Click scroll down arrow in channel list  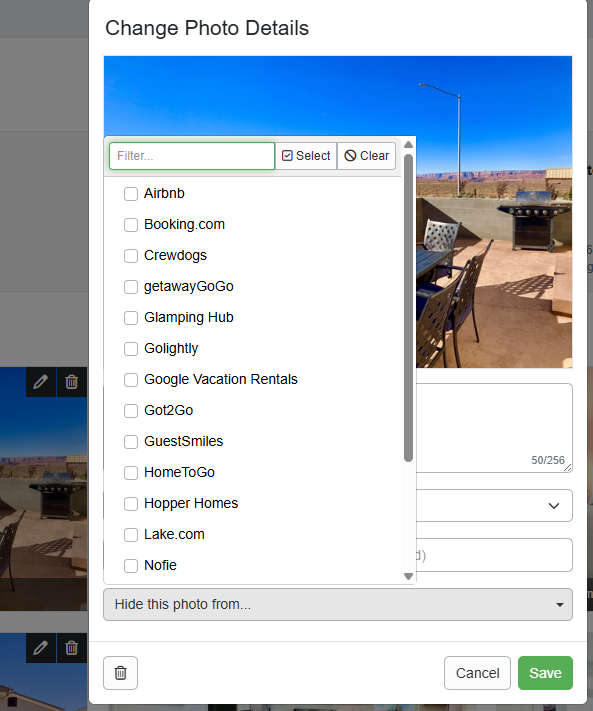coord(408,576)
